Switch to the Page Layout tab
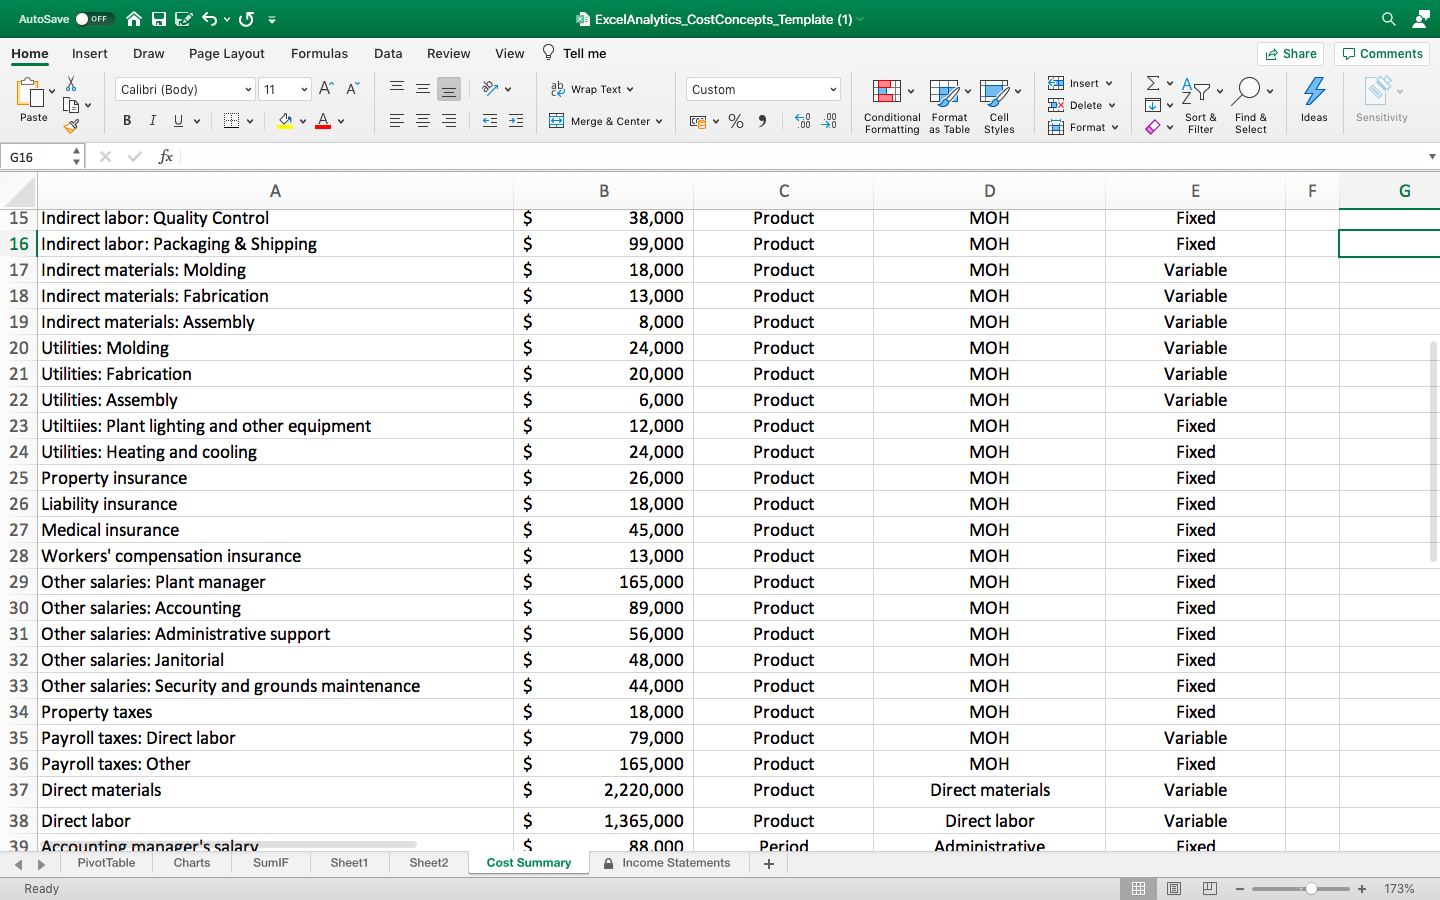1440x900 pixels. tap(227, 54)
